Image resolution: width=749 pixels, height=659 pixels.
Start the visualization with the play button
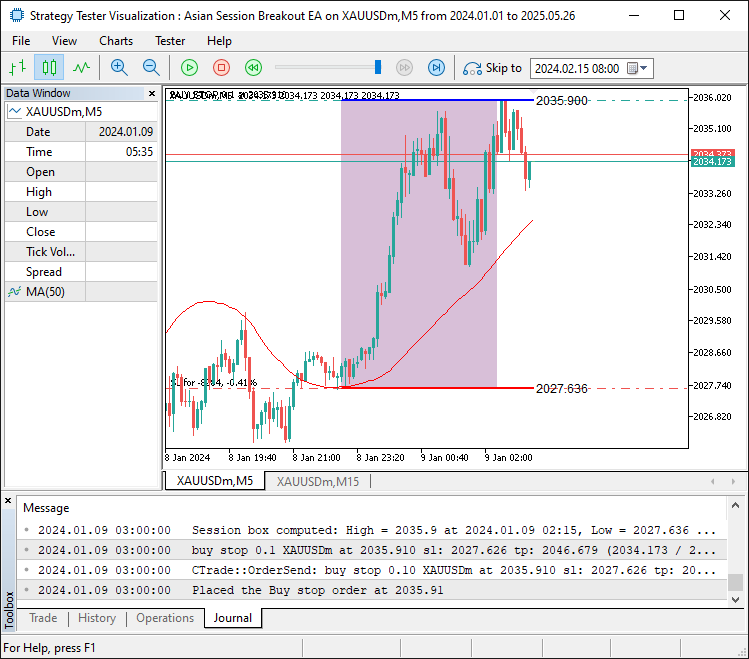click(189, 68)
